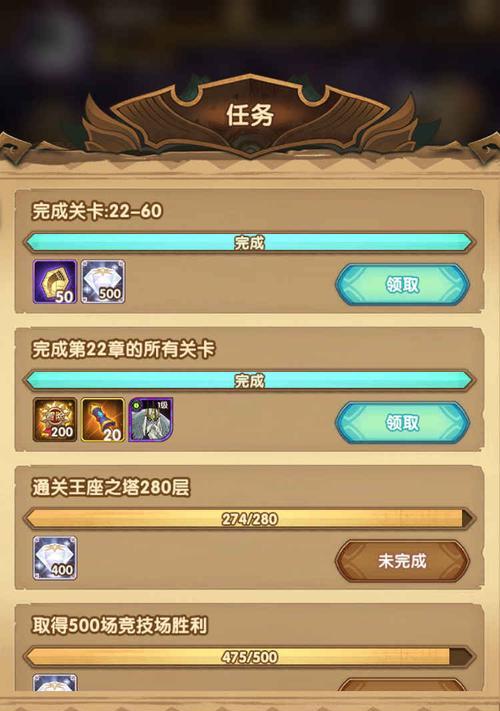Viewport: 500px width, 711px height.
Task: Select the 完成关卡:22-60 quest title
Action: [x=97, y=211]
